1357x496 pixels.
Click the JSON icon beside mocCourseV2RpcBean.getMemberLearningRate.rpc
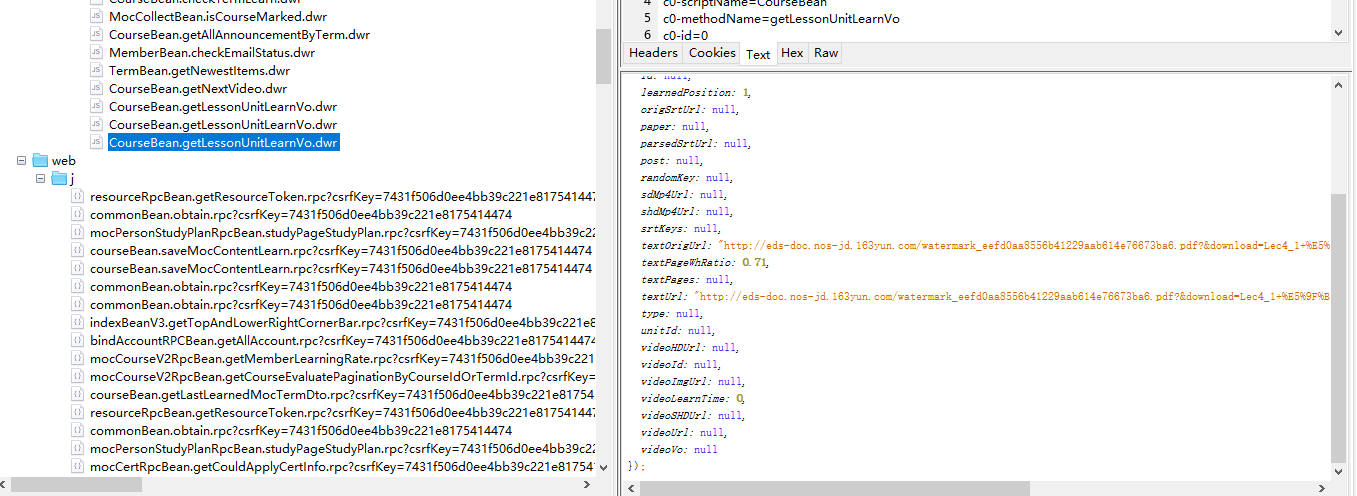coord(77,358)
